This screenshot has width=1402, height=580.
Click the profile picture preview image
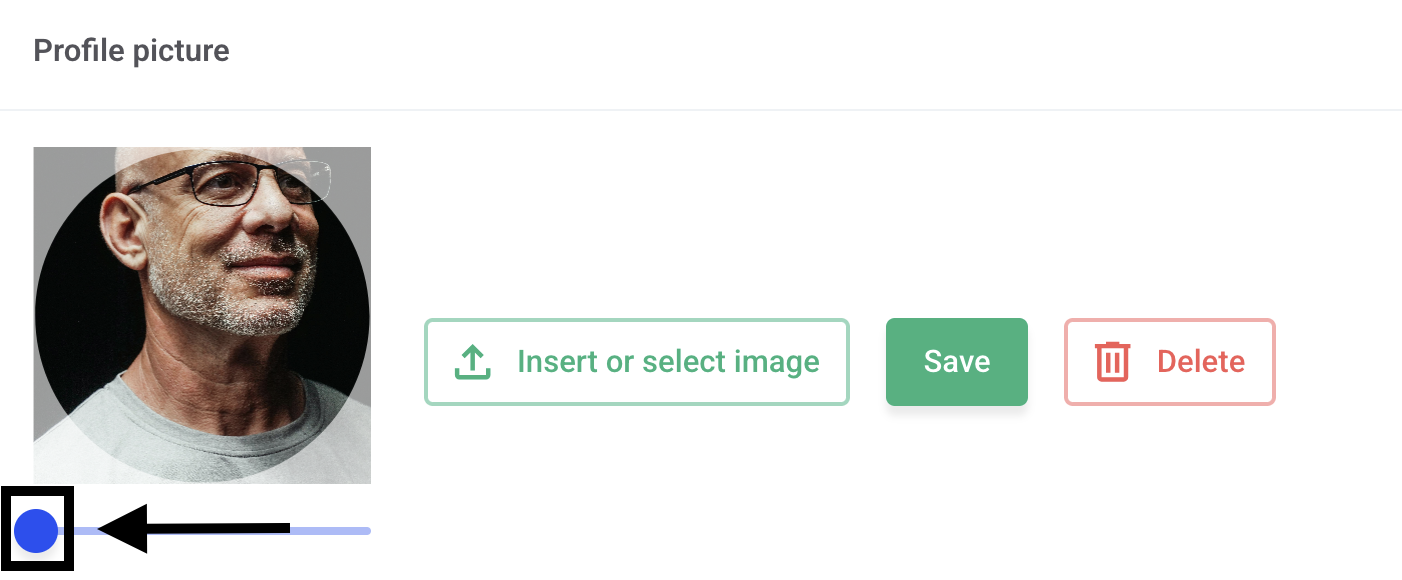click(x=202, y=315)
